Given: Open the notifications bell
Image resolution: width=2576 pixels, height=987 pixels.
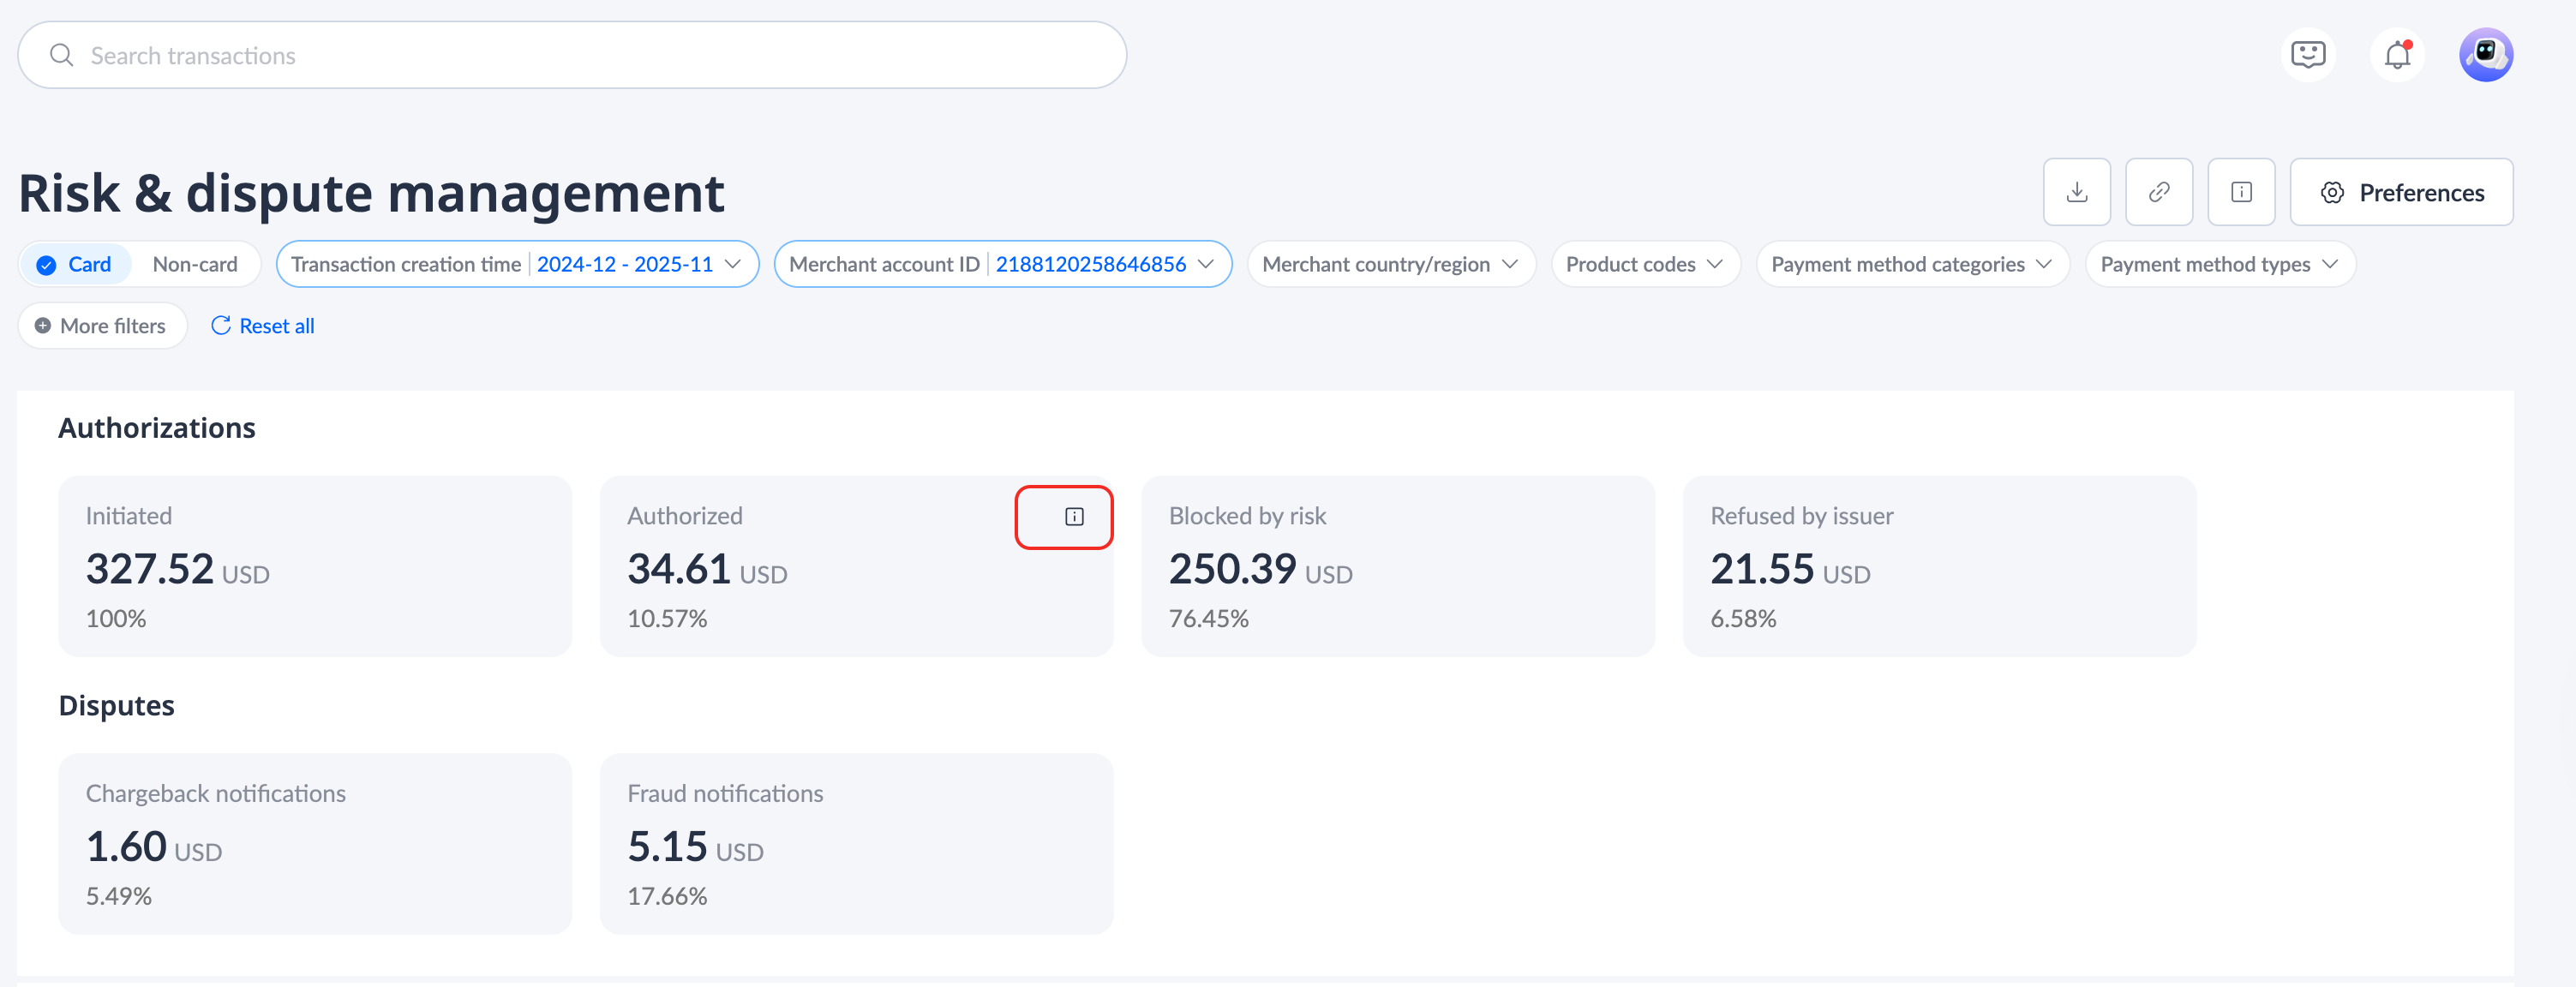Looking at the screenshot, I should click(x=2397, y=55).
